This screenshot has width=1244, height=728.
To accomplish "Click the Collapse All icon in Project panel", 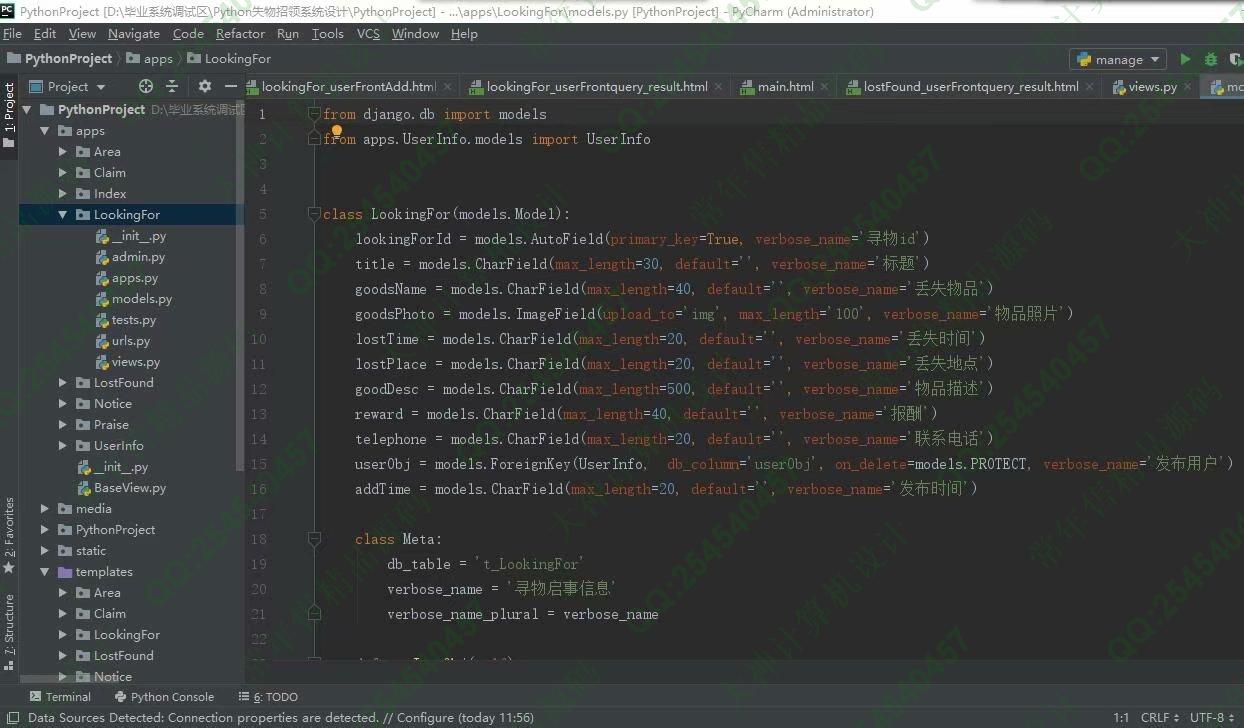I will tap(172, 87).
